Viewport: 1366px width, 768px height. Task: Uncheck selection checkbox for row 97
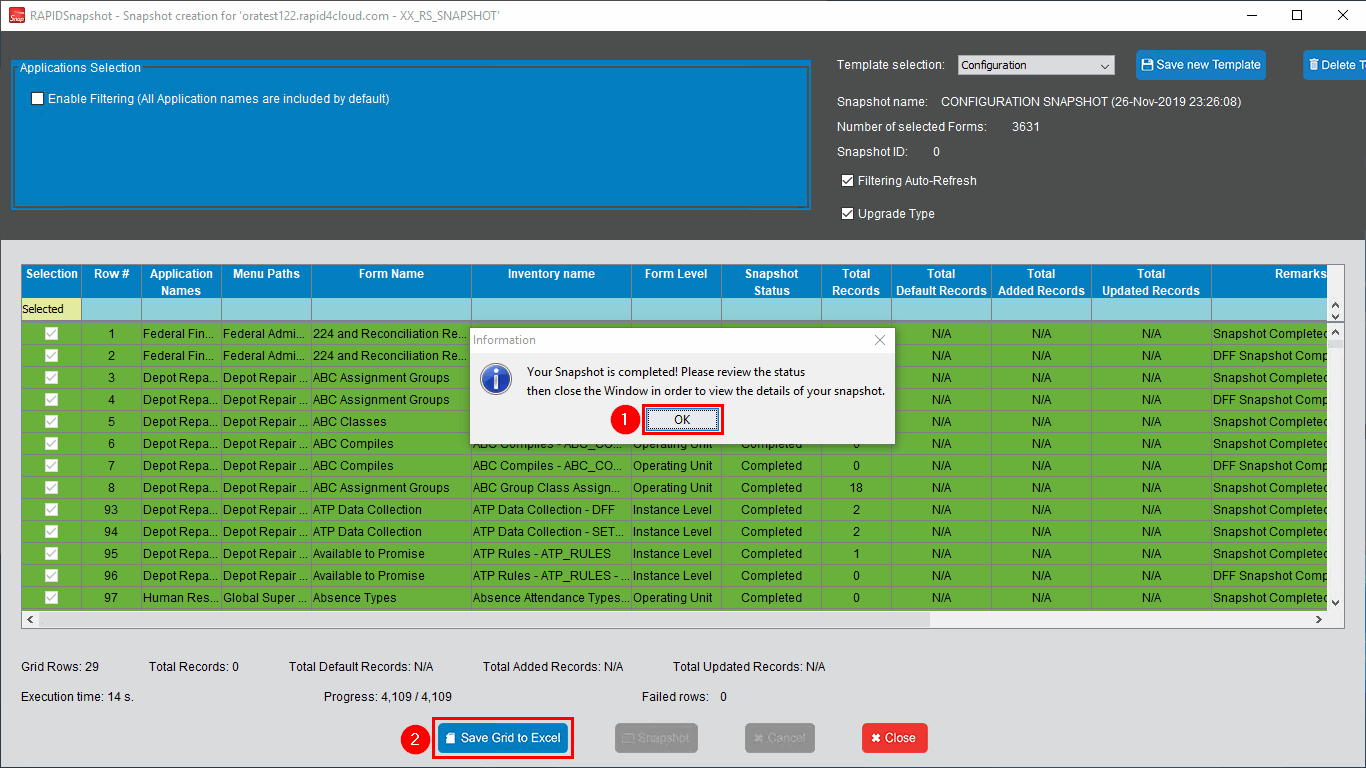[51, 598]
